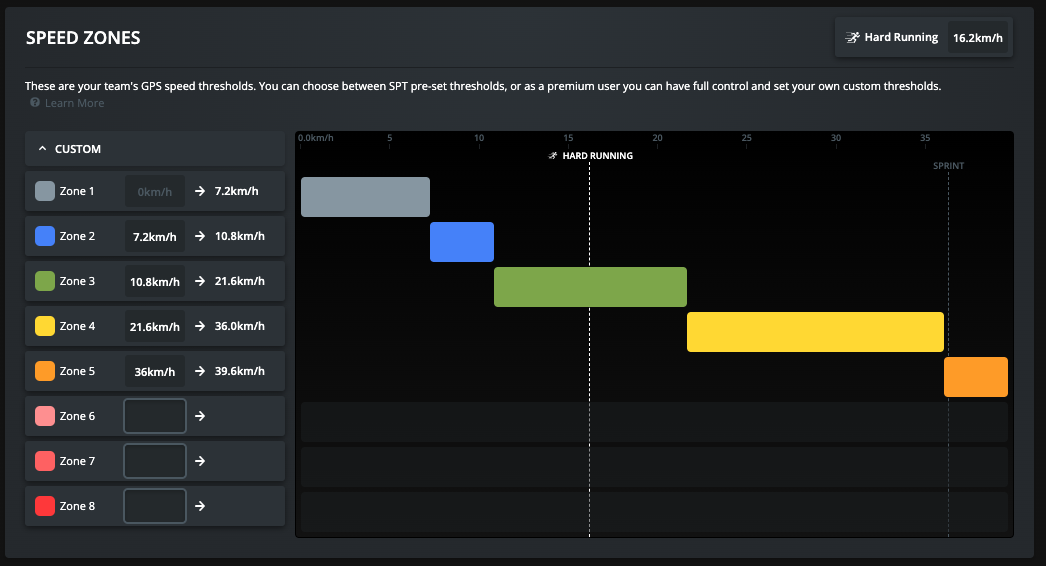Click the running icon beside Hard Running
The image size is (1046, 566).
852,38
